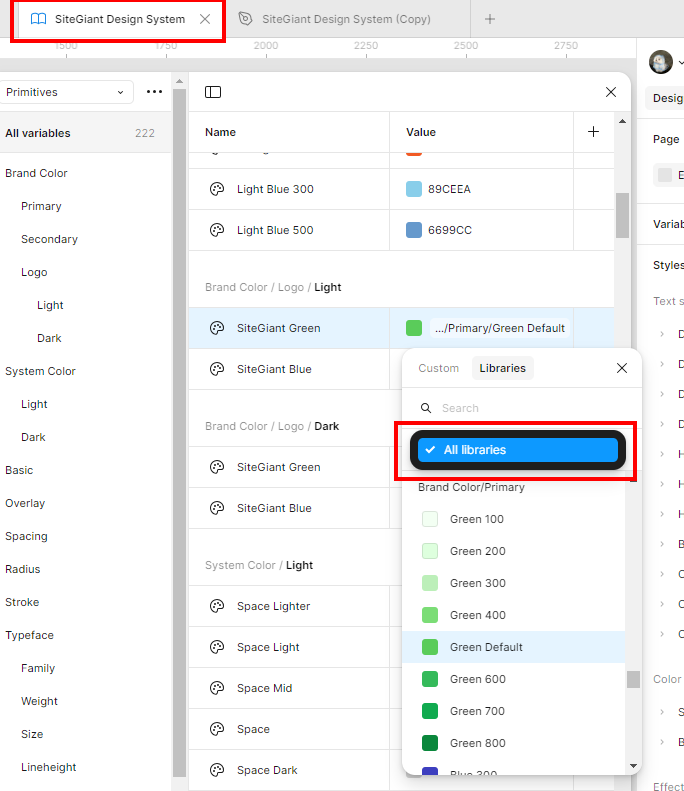This screenshot has height=791, width=684.
Task: Choose Green 400 from library list
Action: click(x=514, y=615)
